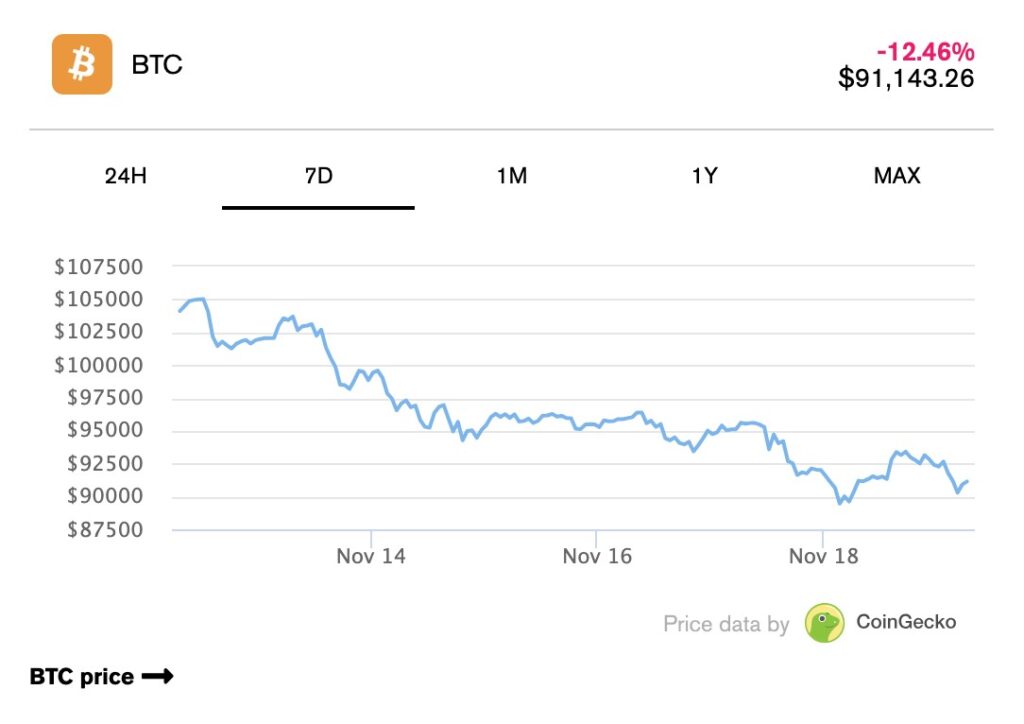The height and width of the screenshot is (724, 1024).
Task: Click the BTC ticker label
Action: (x=157, y=65)
